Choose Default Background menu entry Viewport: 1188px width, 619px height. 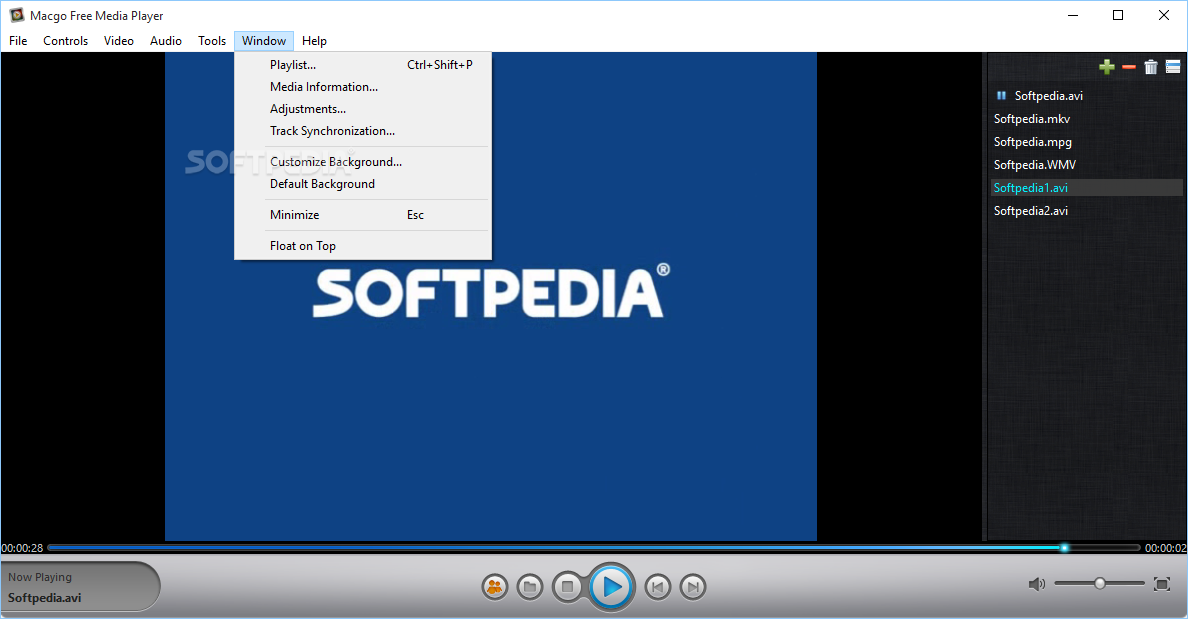pos(363,184)
